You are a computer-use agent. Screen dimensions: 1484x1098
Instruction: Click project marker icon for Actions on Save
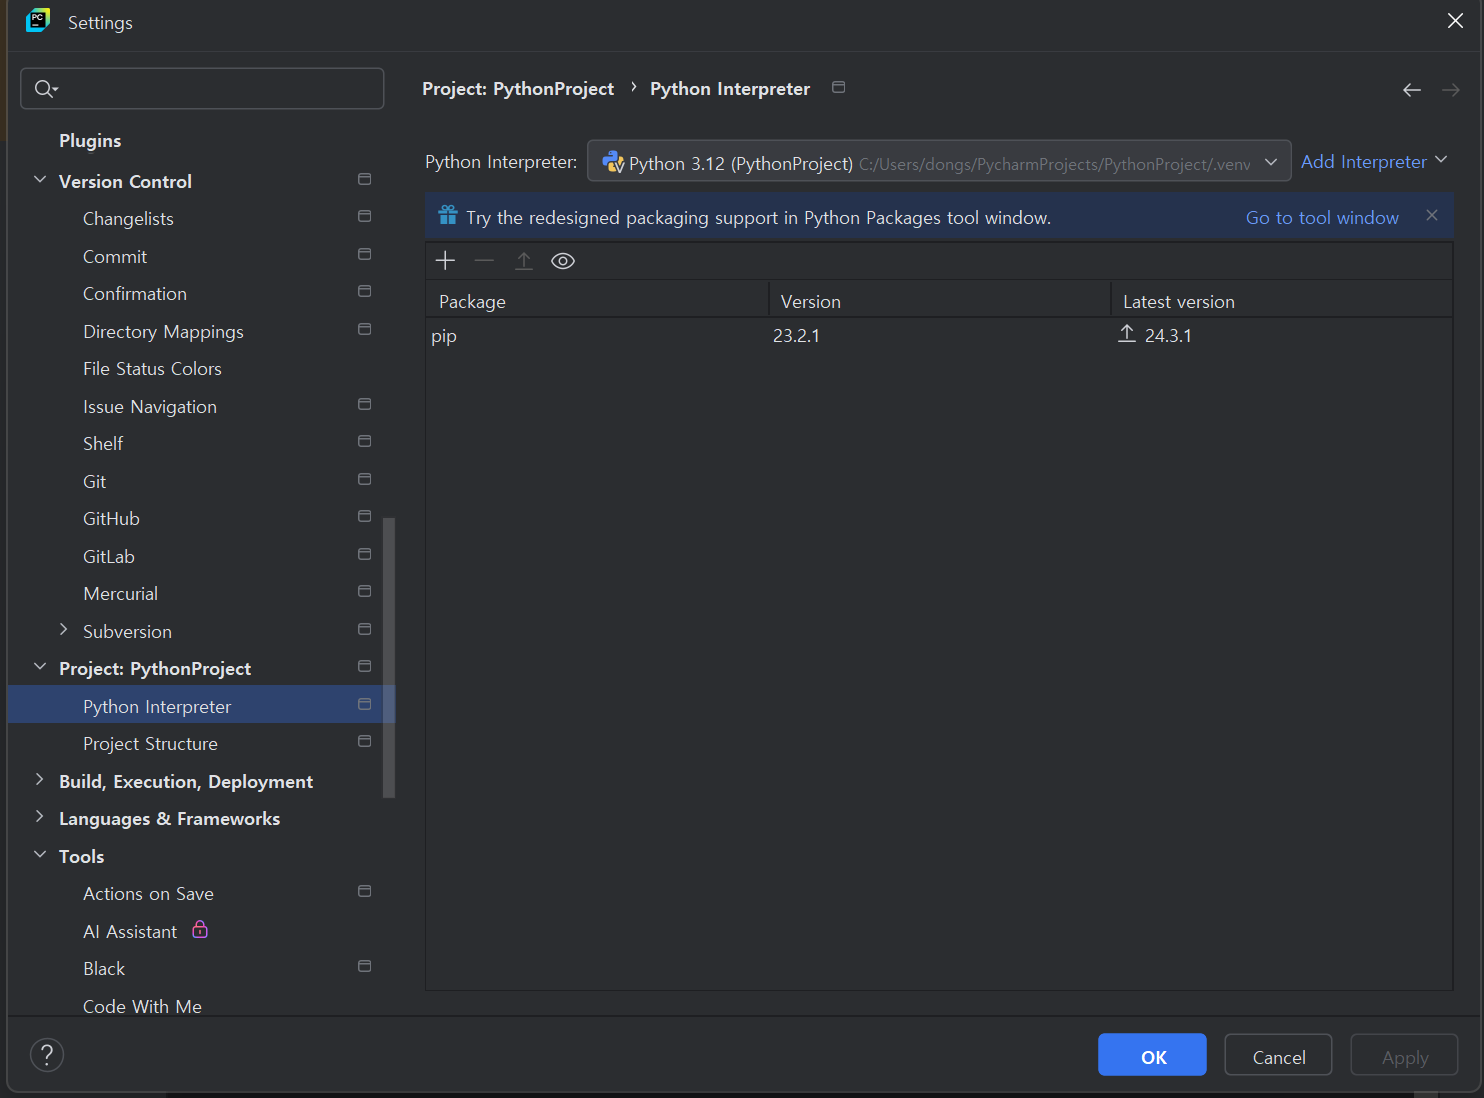pos(364,891)
